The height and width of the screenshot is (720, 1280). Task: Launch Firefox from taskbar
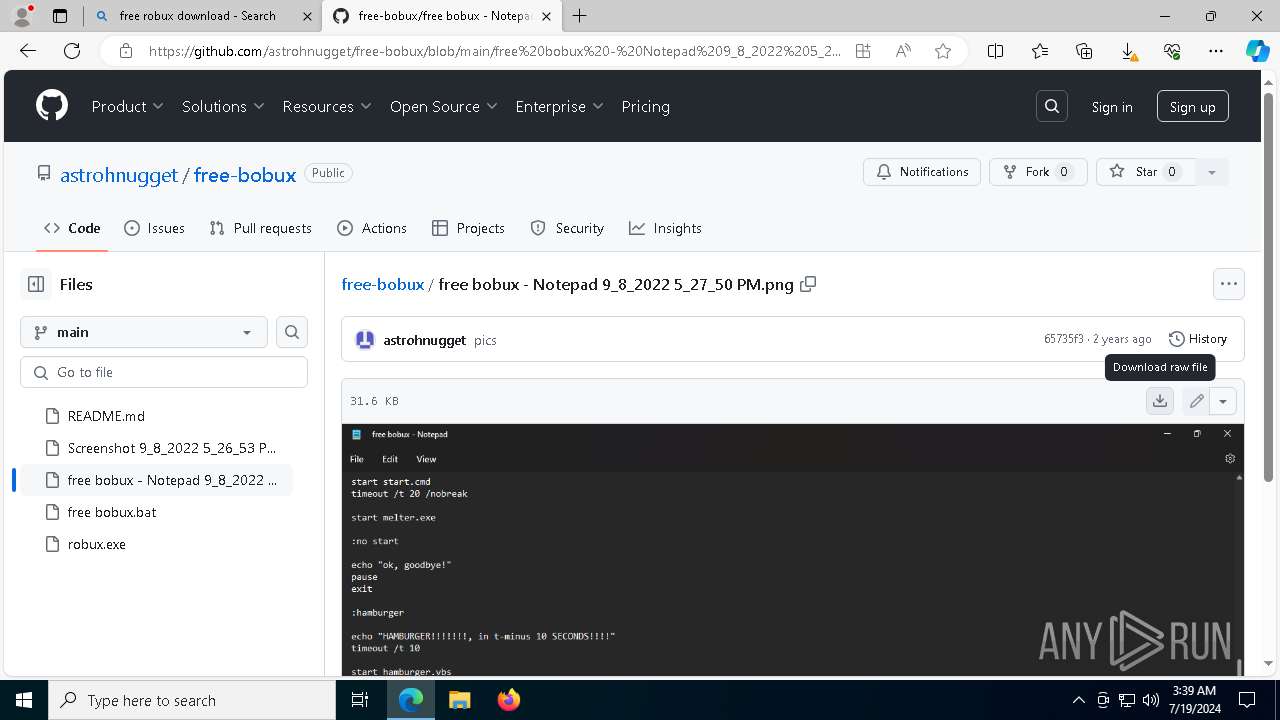click(508, 700)
